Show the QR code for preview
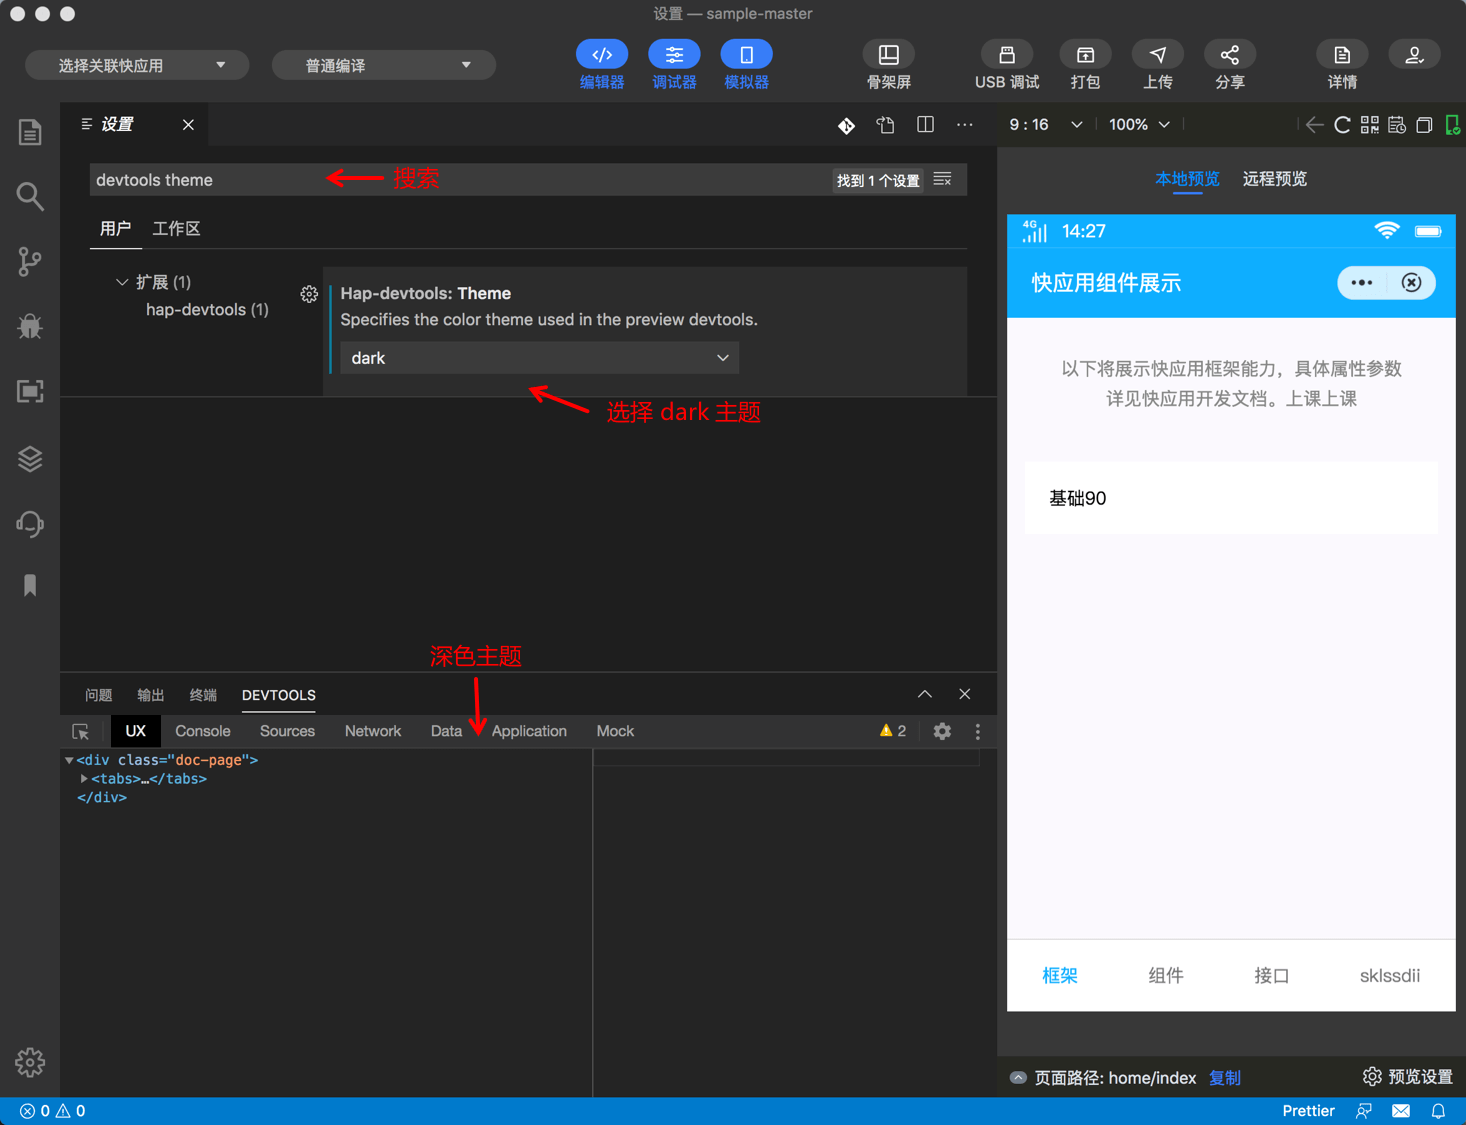This screenshot has width=1466, height=1125. click(x=1369, y=124)
